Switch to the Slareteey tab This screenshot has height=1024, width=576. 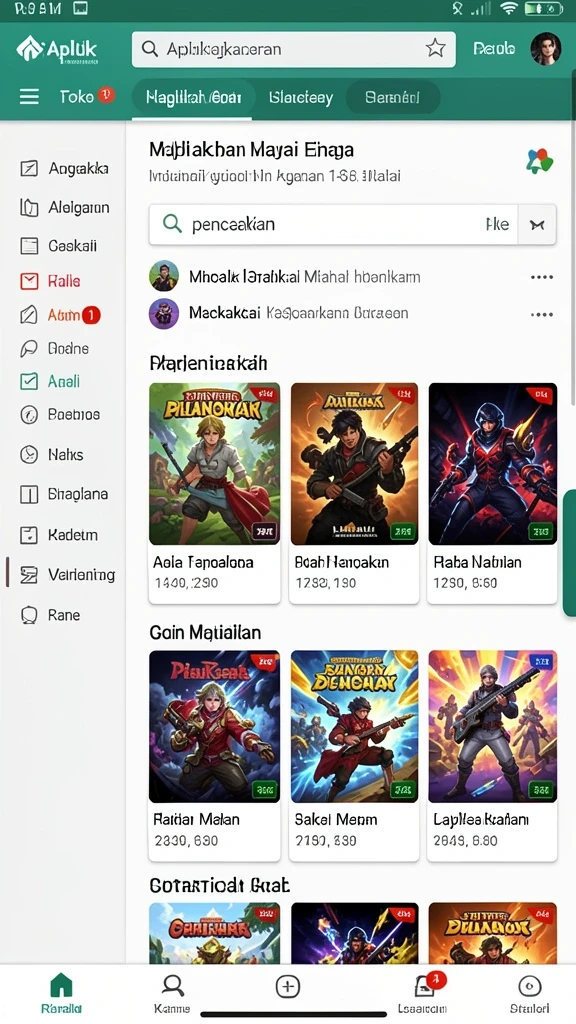[x=301, y=98]
